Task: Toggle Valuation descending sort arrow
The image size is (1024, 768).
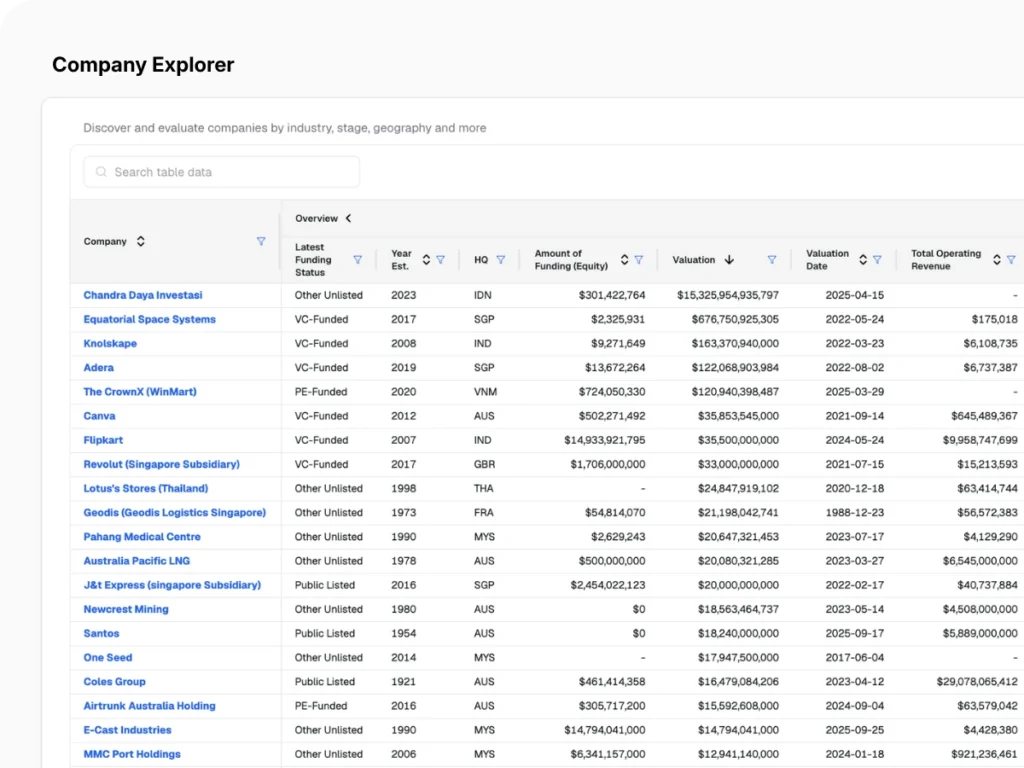Action: click(729, 260)
